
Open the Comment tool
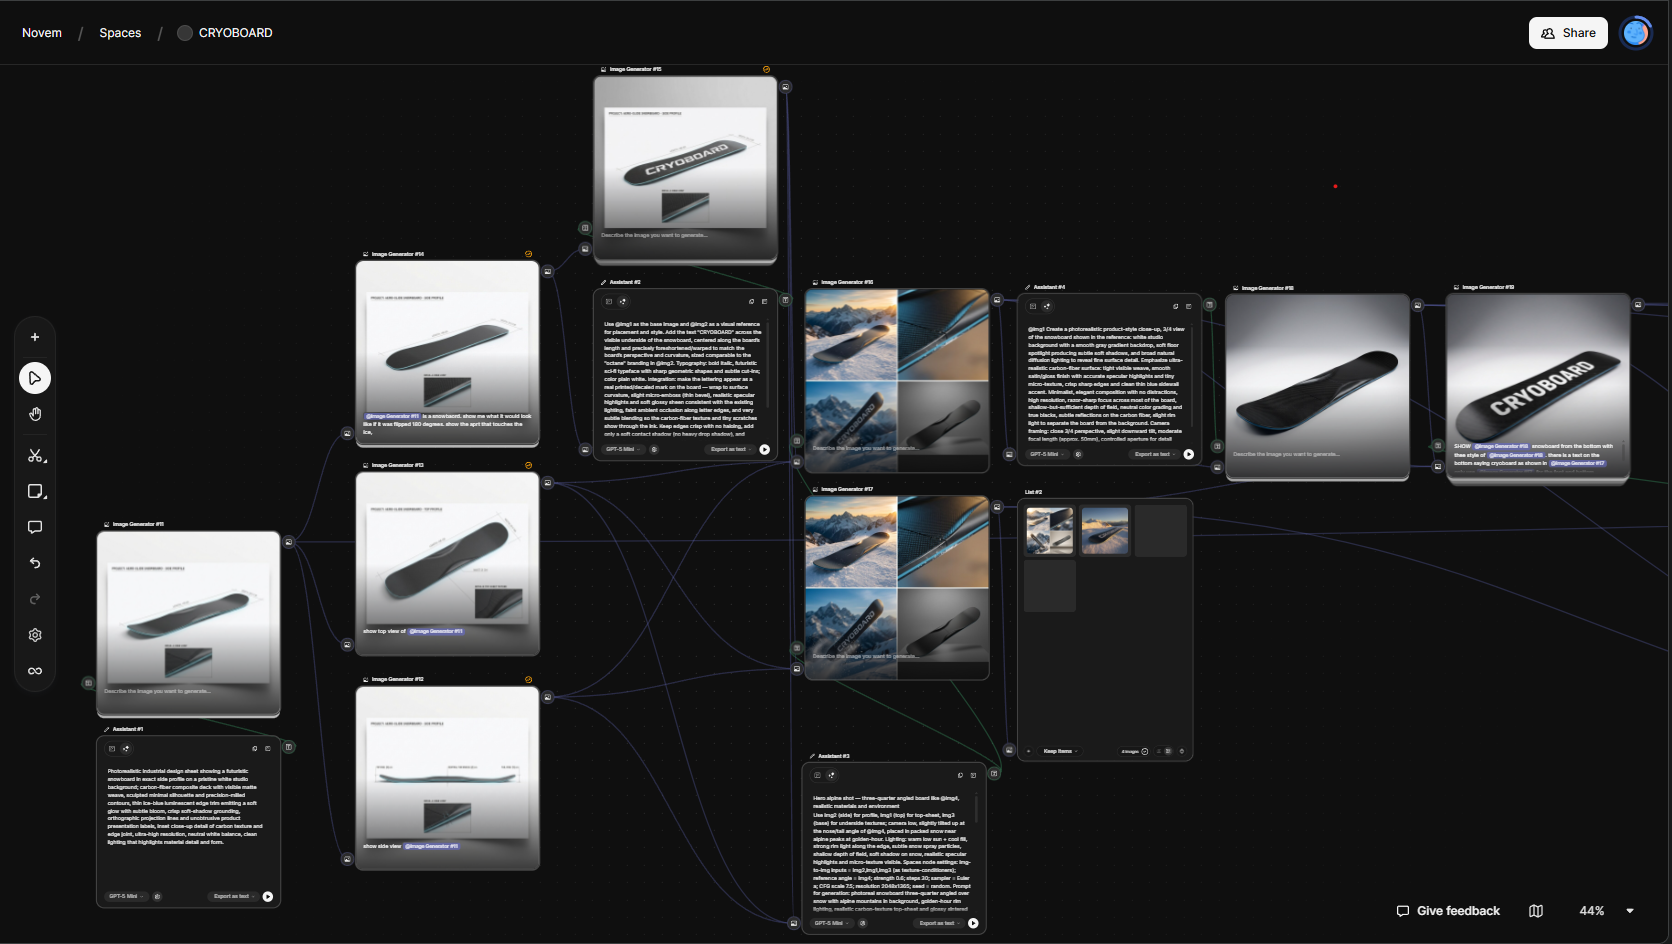pyautogui.click(x=35, y=527)
